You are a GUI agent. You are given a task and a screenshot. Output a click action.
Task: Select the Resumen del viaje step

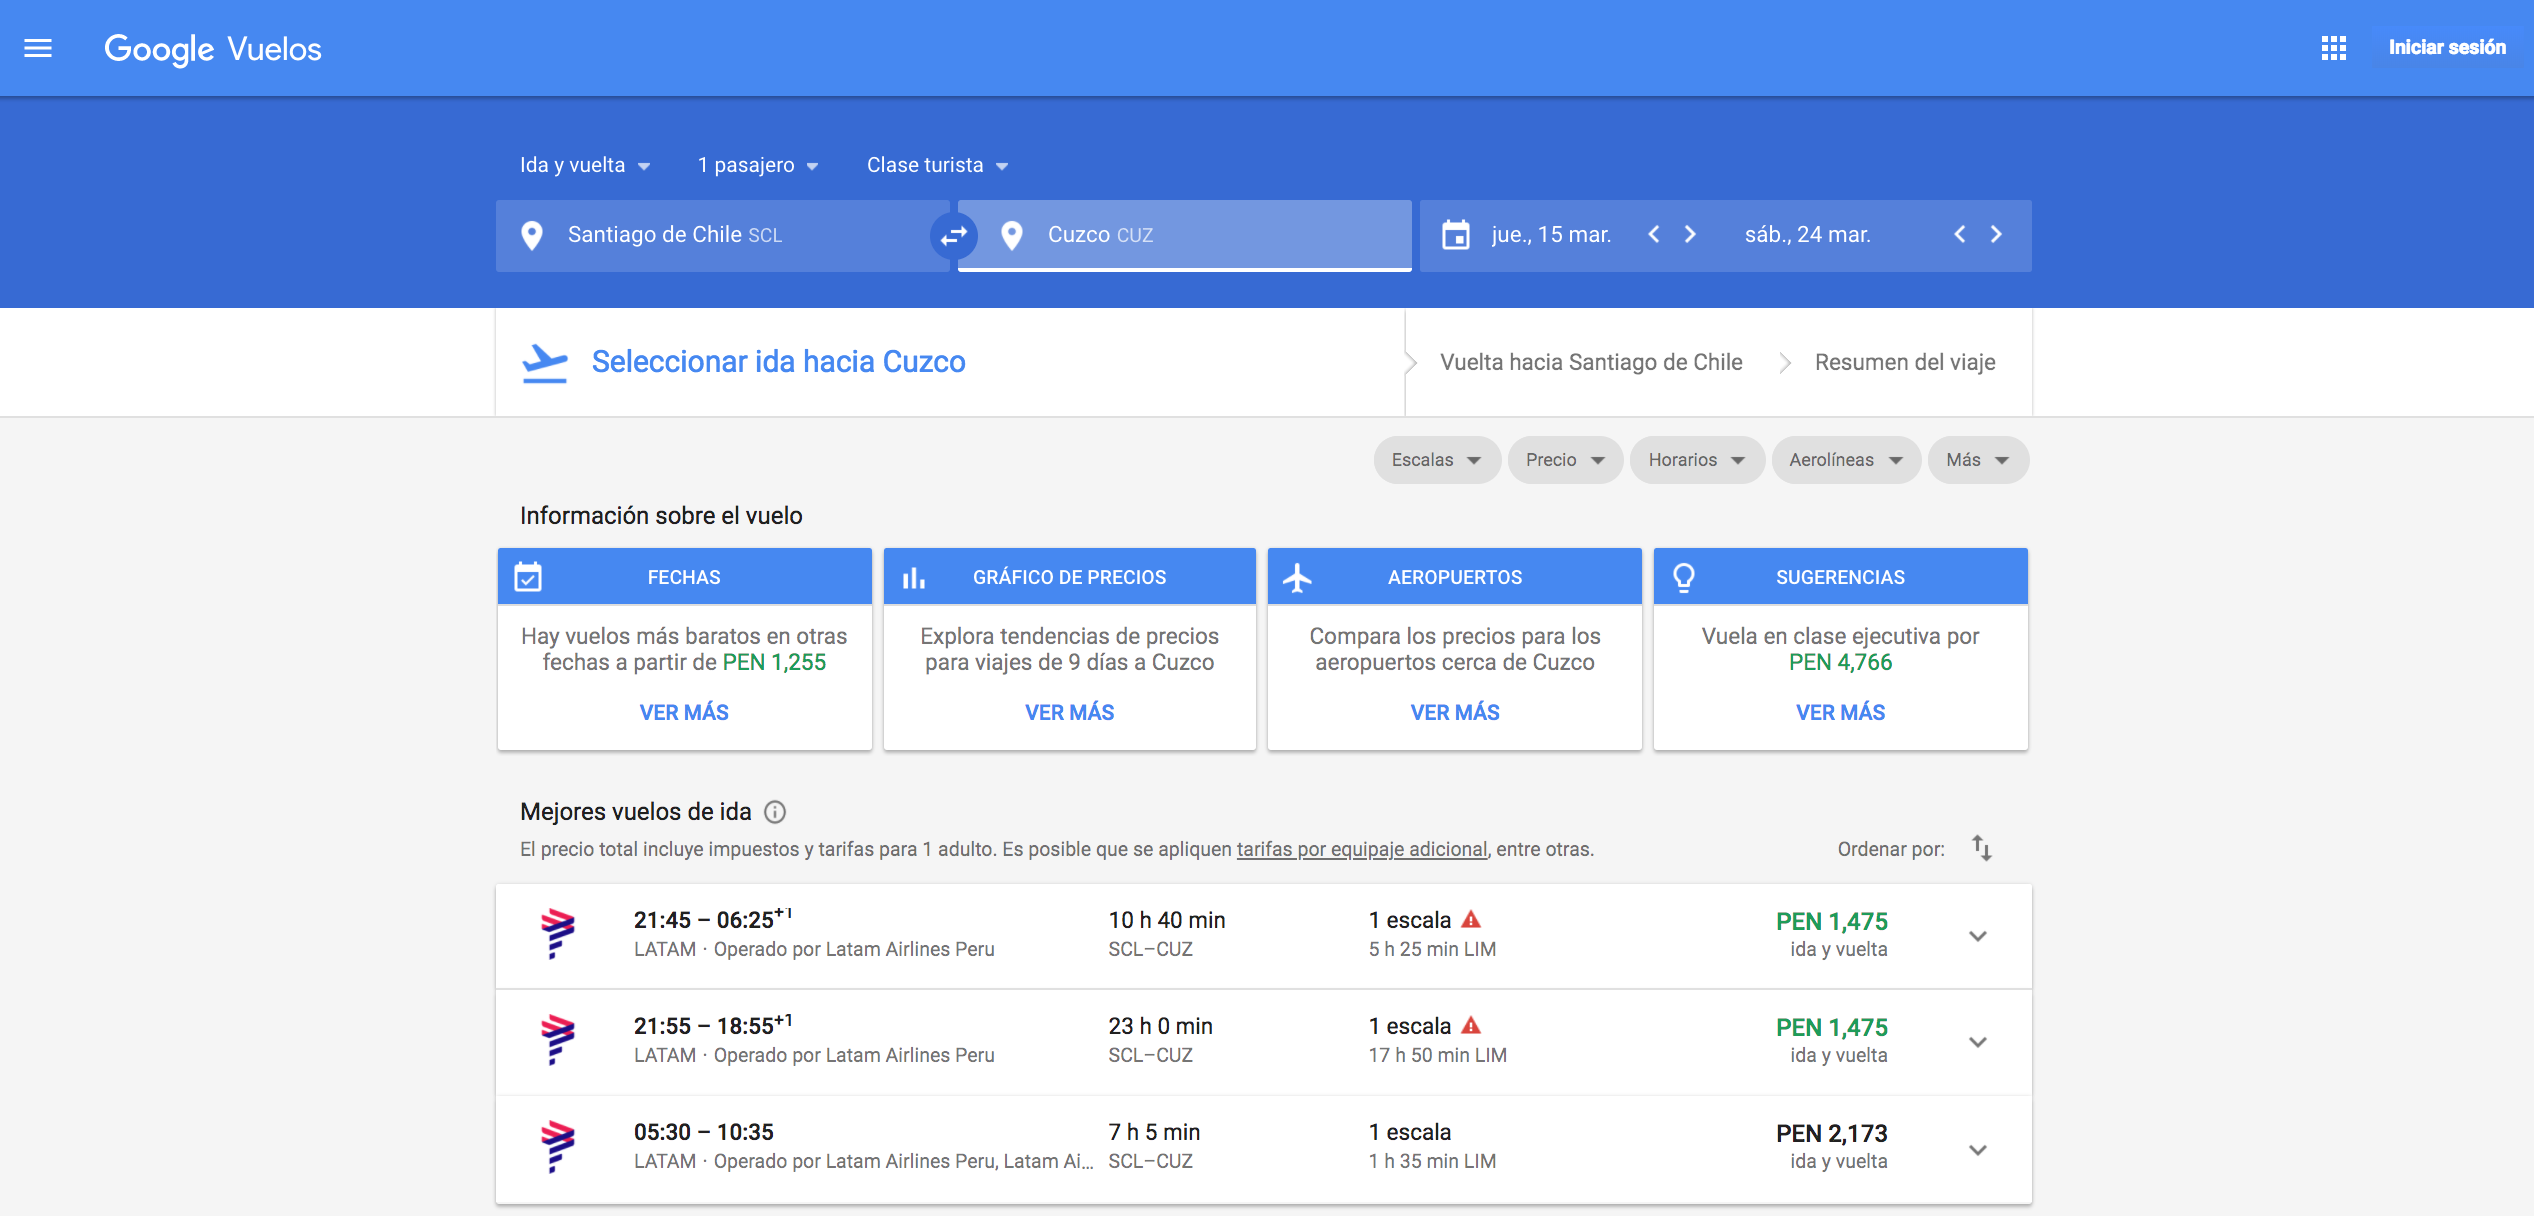pos(1905,362)
